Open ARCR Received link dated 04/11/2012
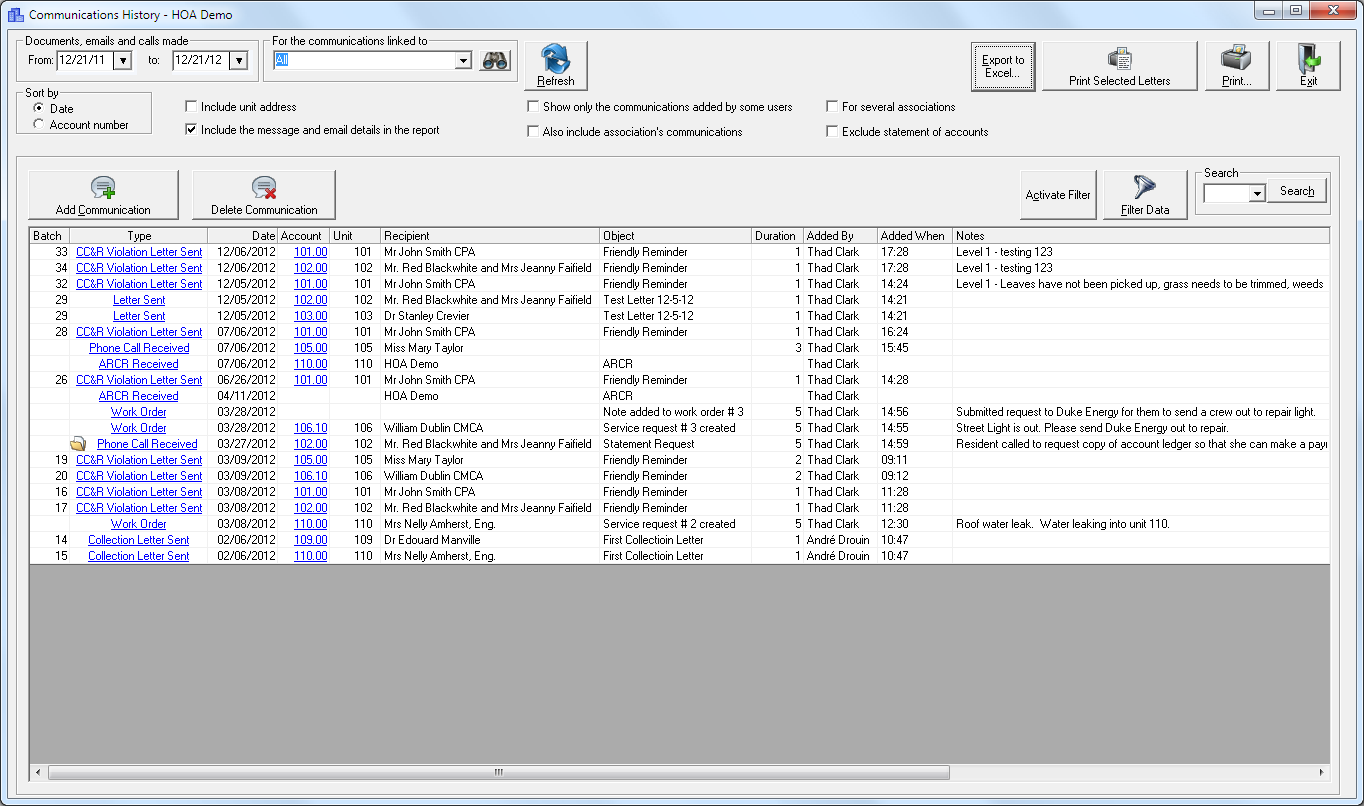The image size is (1364, 806). (139, 396)
